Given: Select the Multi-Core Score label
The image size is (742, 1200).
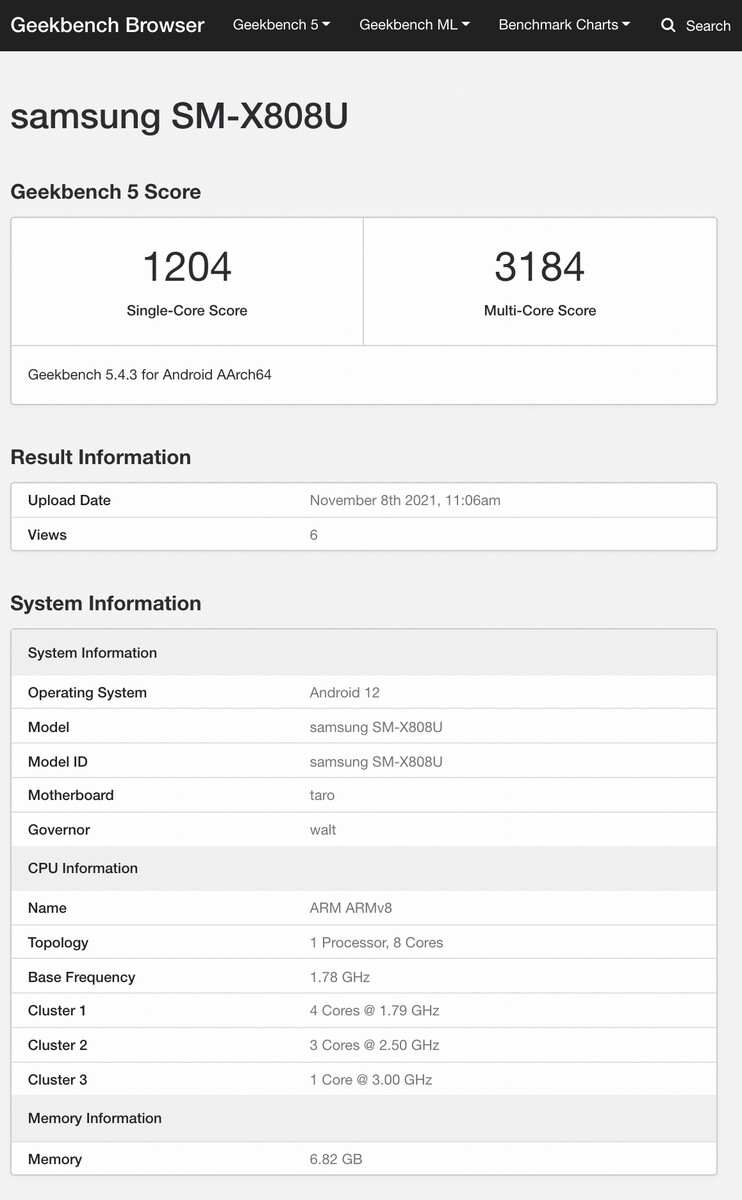Looking at the screenshot, I should click(x=540, y=311).
